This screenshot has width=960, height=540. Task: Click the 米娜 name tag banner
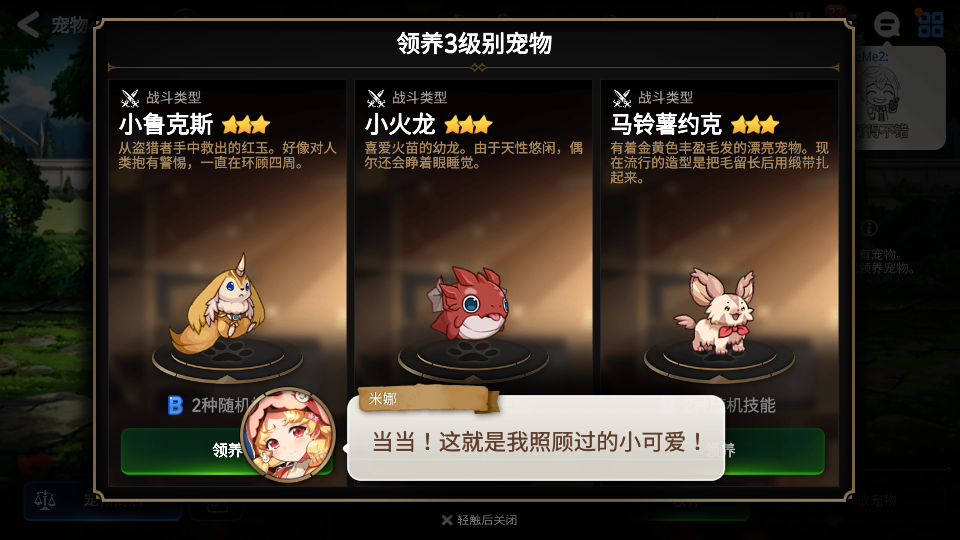coord(429,399)
